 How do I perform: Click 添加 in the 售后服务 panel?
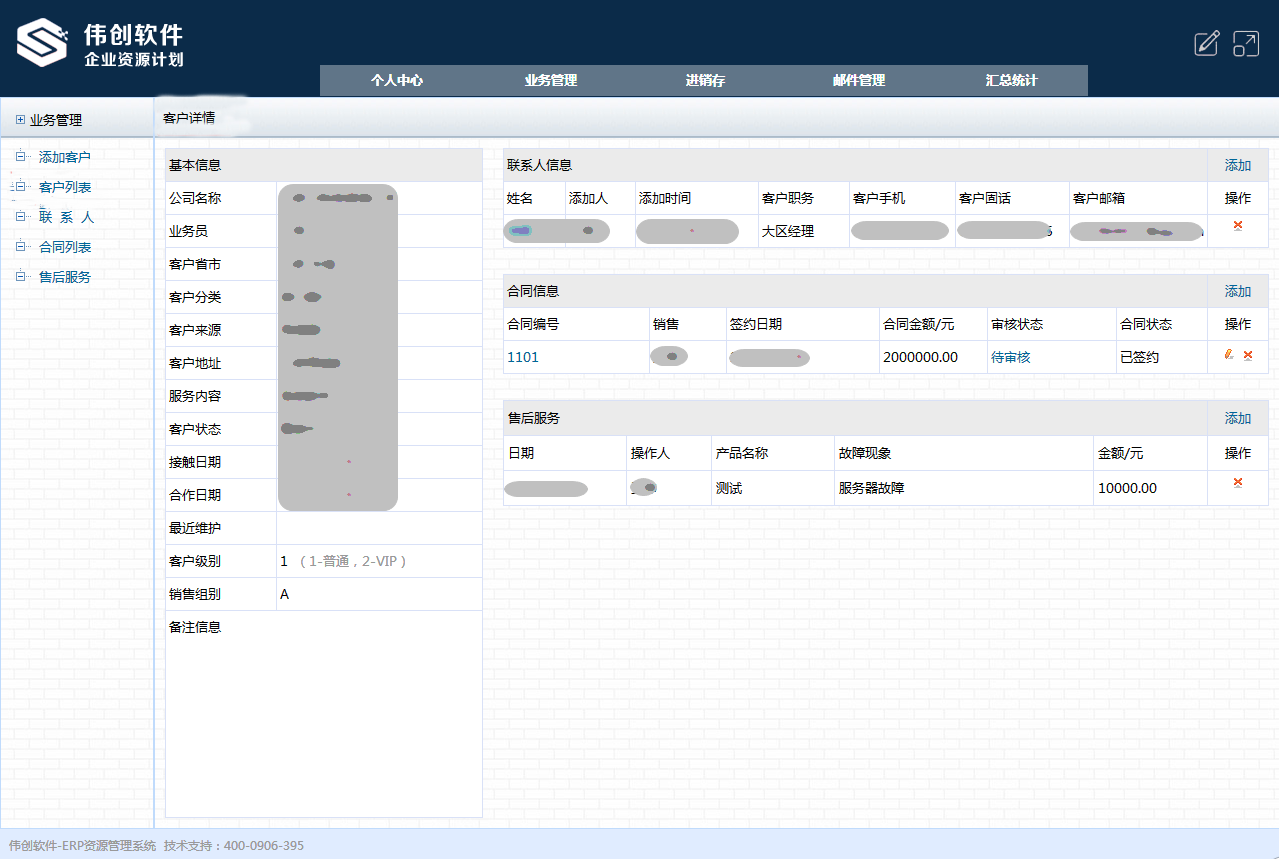[1238, 418]
